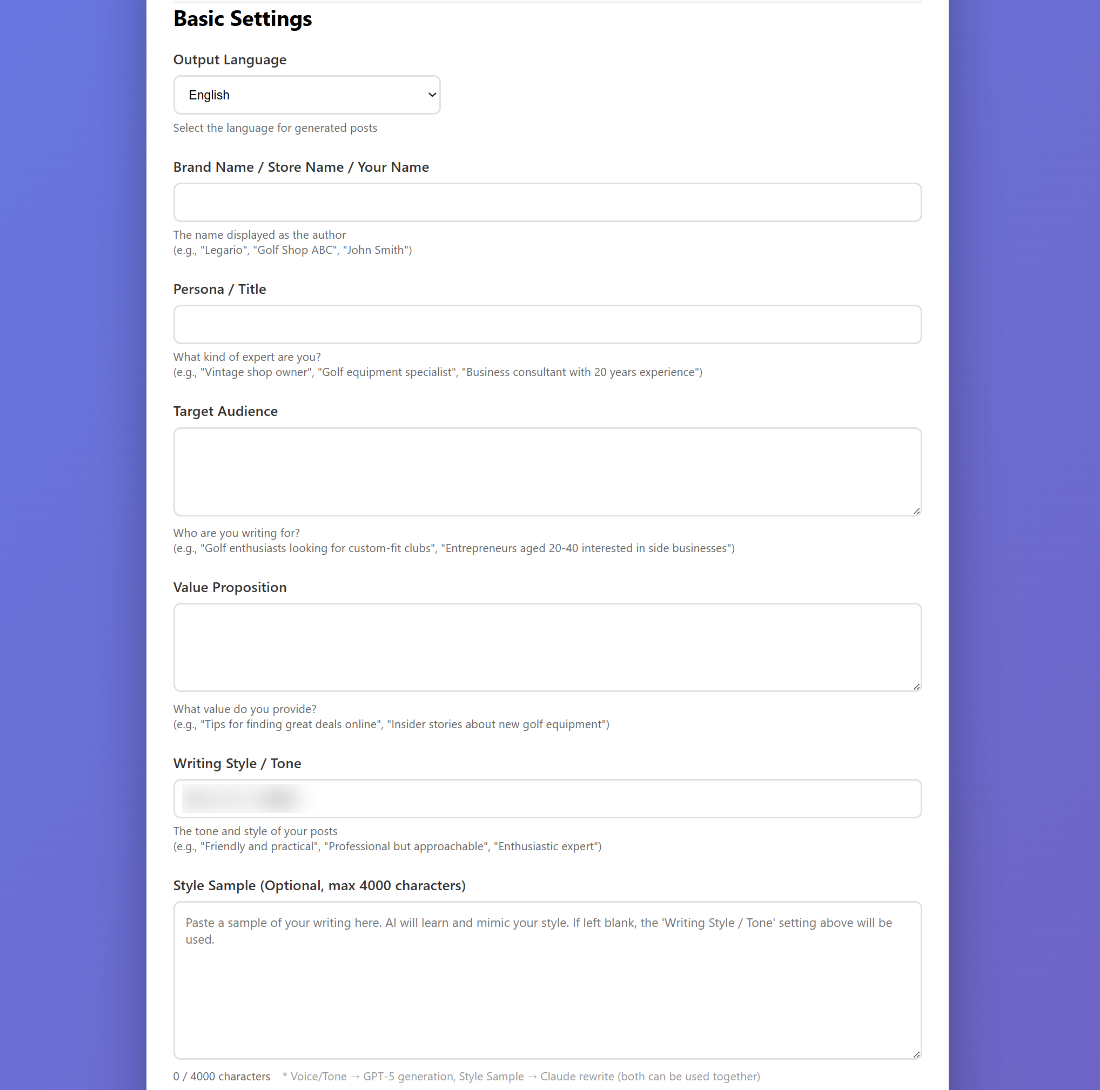Click the Basic Settings heading
This screenshot has width=1100, height=1090.
point(242,18)
